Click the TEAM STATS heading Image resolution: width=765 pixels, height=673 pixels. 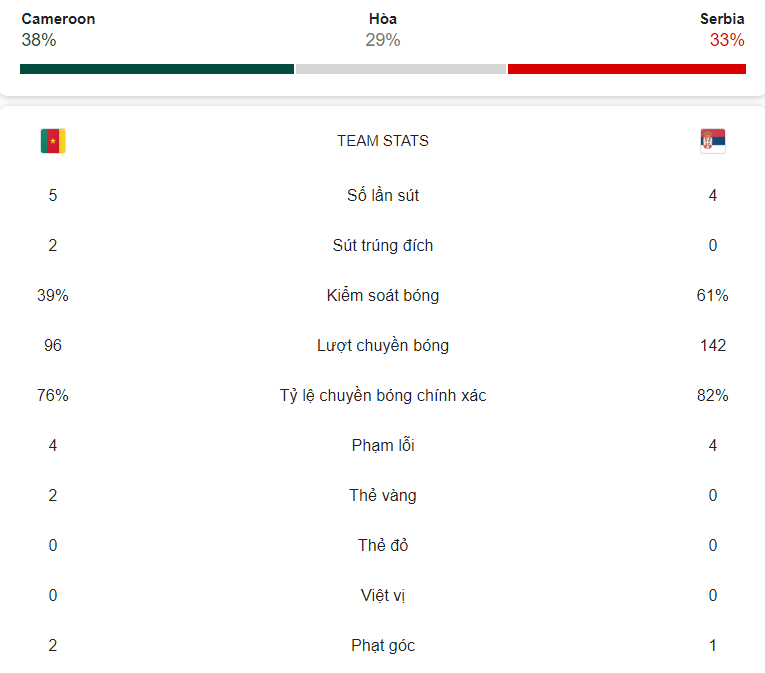coord(382,141)
